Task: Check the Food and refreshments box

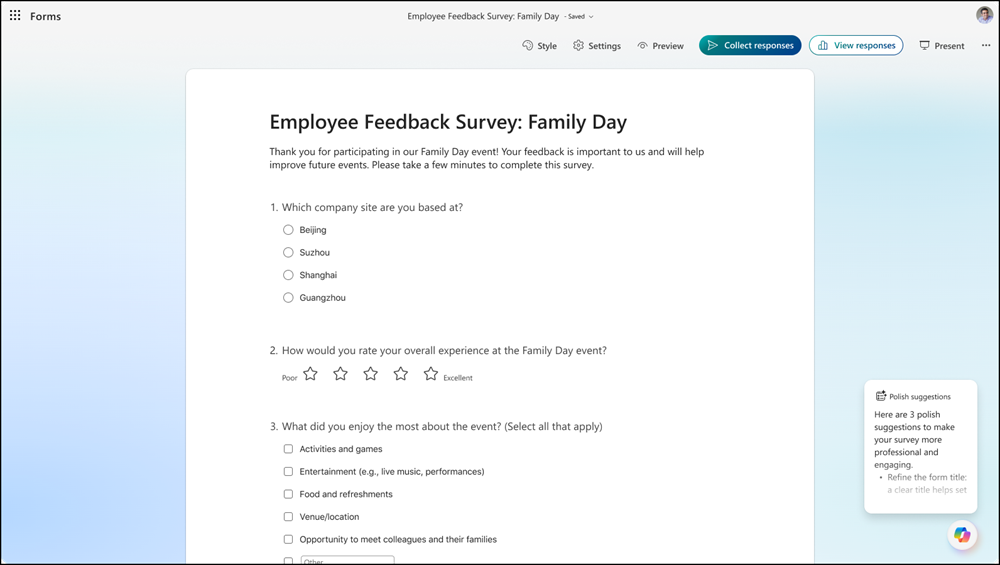Action: click(288, 494)
